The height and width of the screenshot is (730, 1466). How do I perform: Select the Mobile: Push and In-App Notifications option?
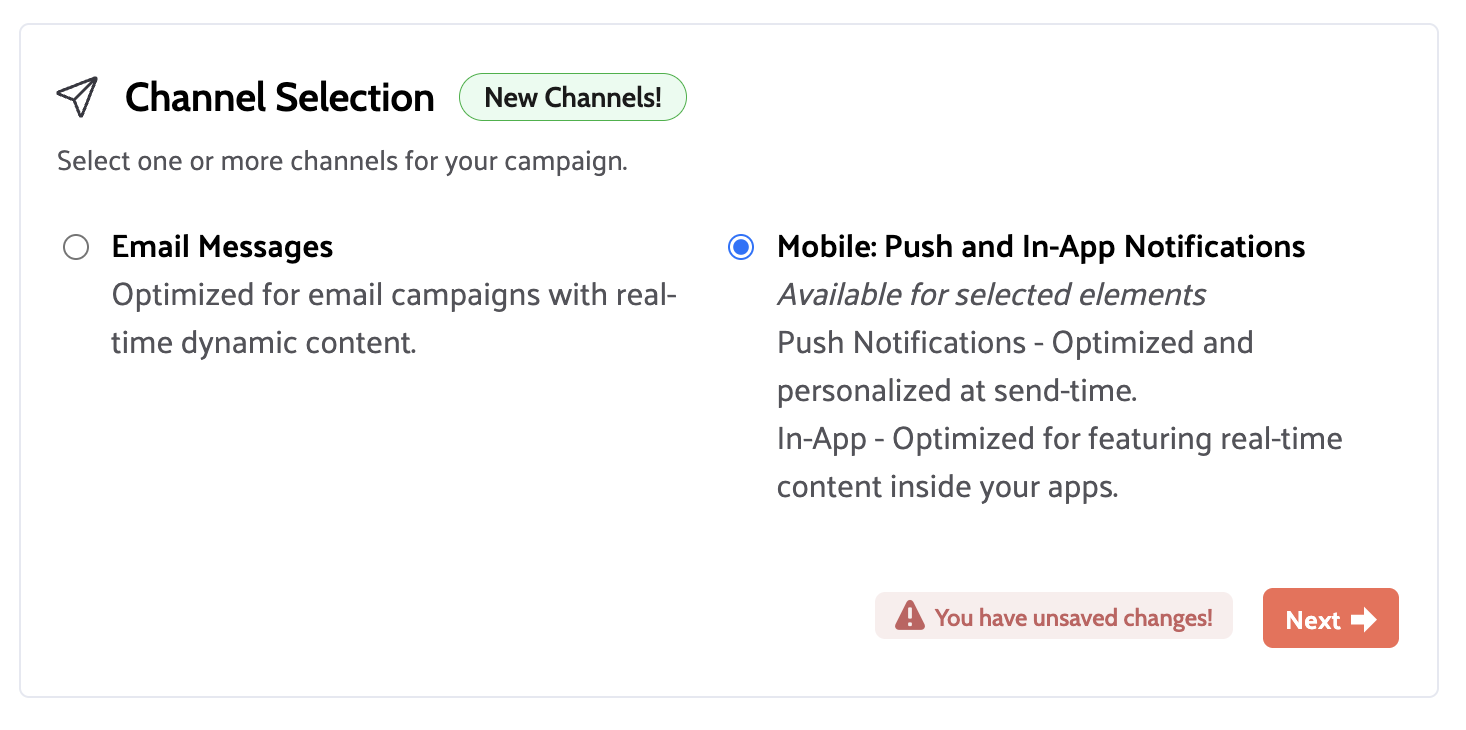coord(740,247)
